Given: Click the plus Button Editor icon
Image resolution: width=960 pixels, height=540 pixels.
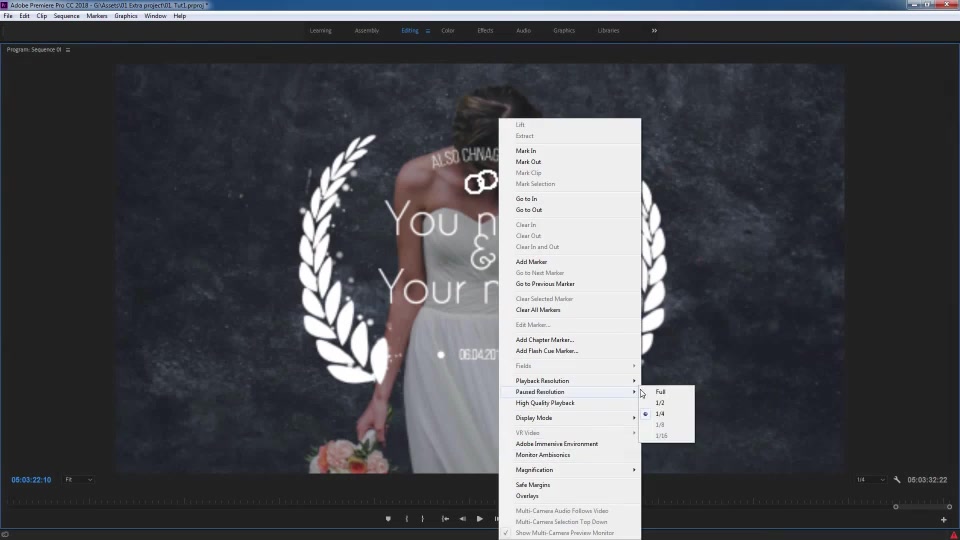Looking at the screenshot, I should pyautogui.click(x=943, y=520).
